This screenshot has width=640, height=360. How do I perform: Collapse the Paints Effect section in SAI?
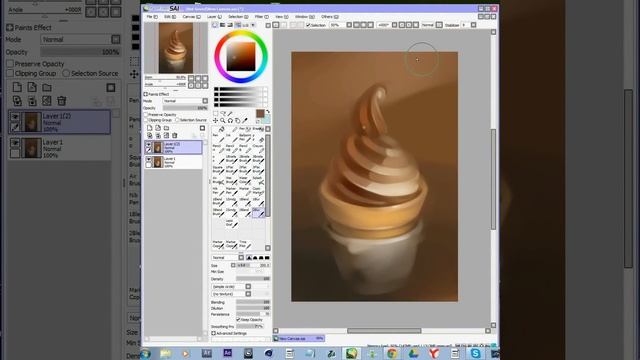pos(145,94)
